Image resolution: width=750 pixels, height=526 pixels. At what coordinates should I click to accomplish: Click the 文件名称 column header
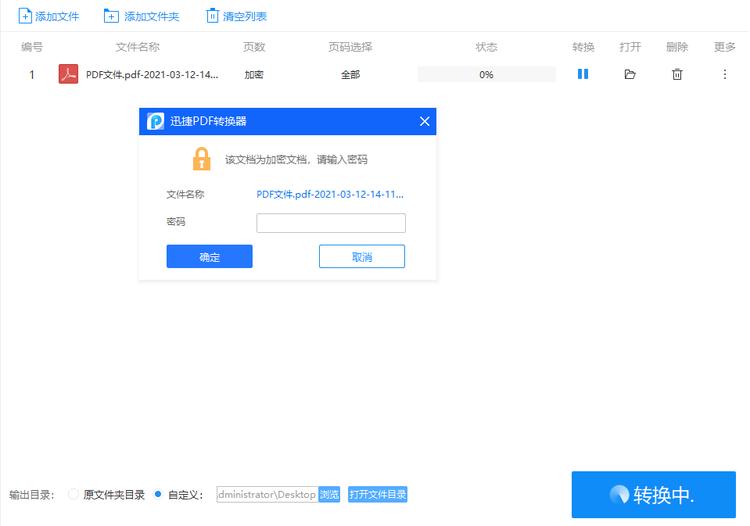(x=138, y=47)
